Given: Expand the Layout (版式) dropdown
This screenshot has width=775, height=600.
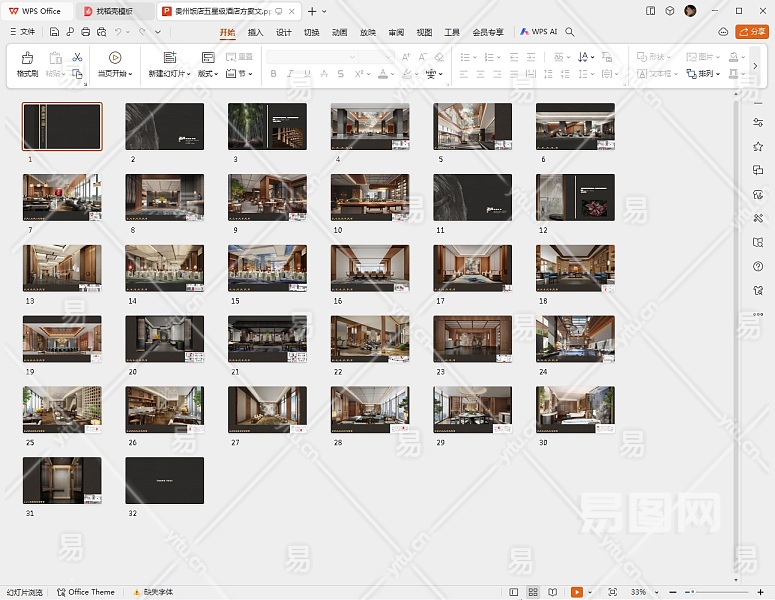Looking at the screenshot, I should [x=208, y=73].
